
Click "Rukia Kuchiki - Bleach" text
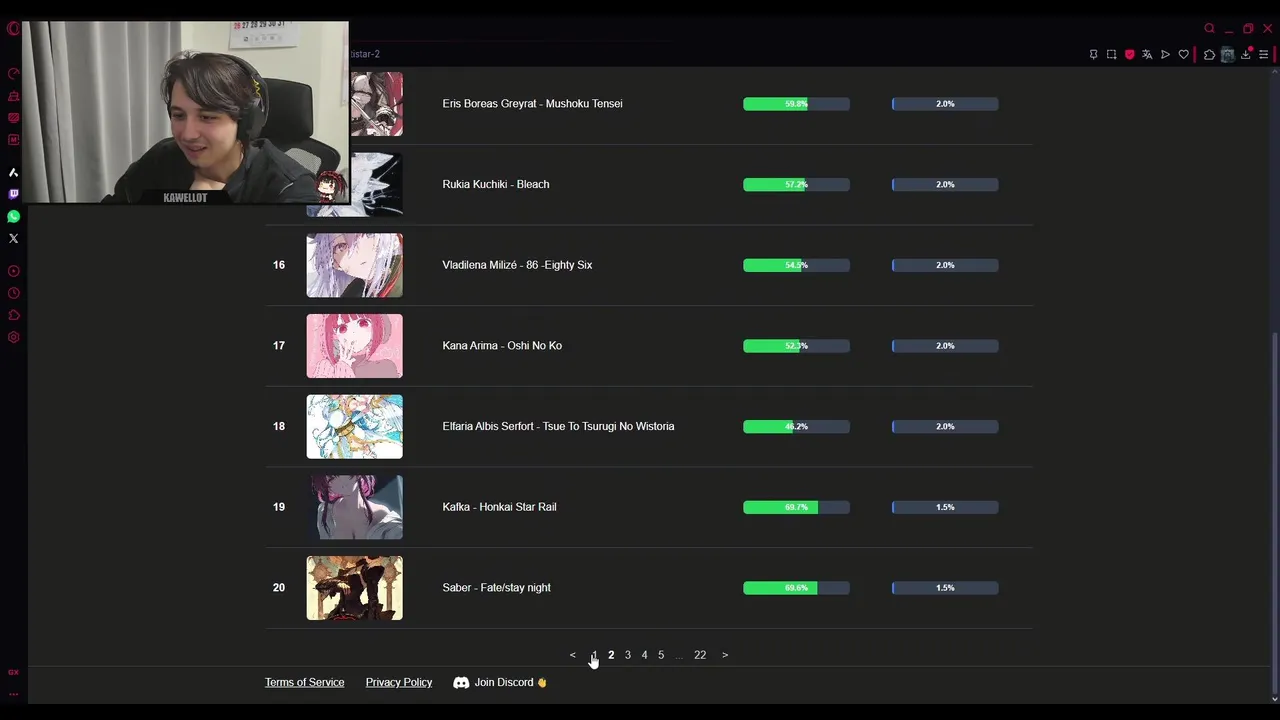click(x=496, y=184)
